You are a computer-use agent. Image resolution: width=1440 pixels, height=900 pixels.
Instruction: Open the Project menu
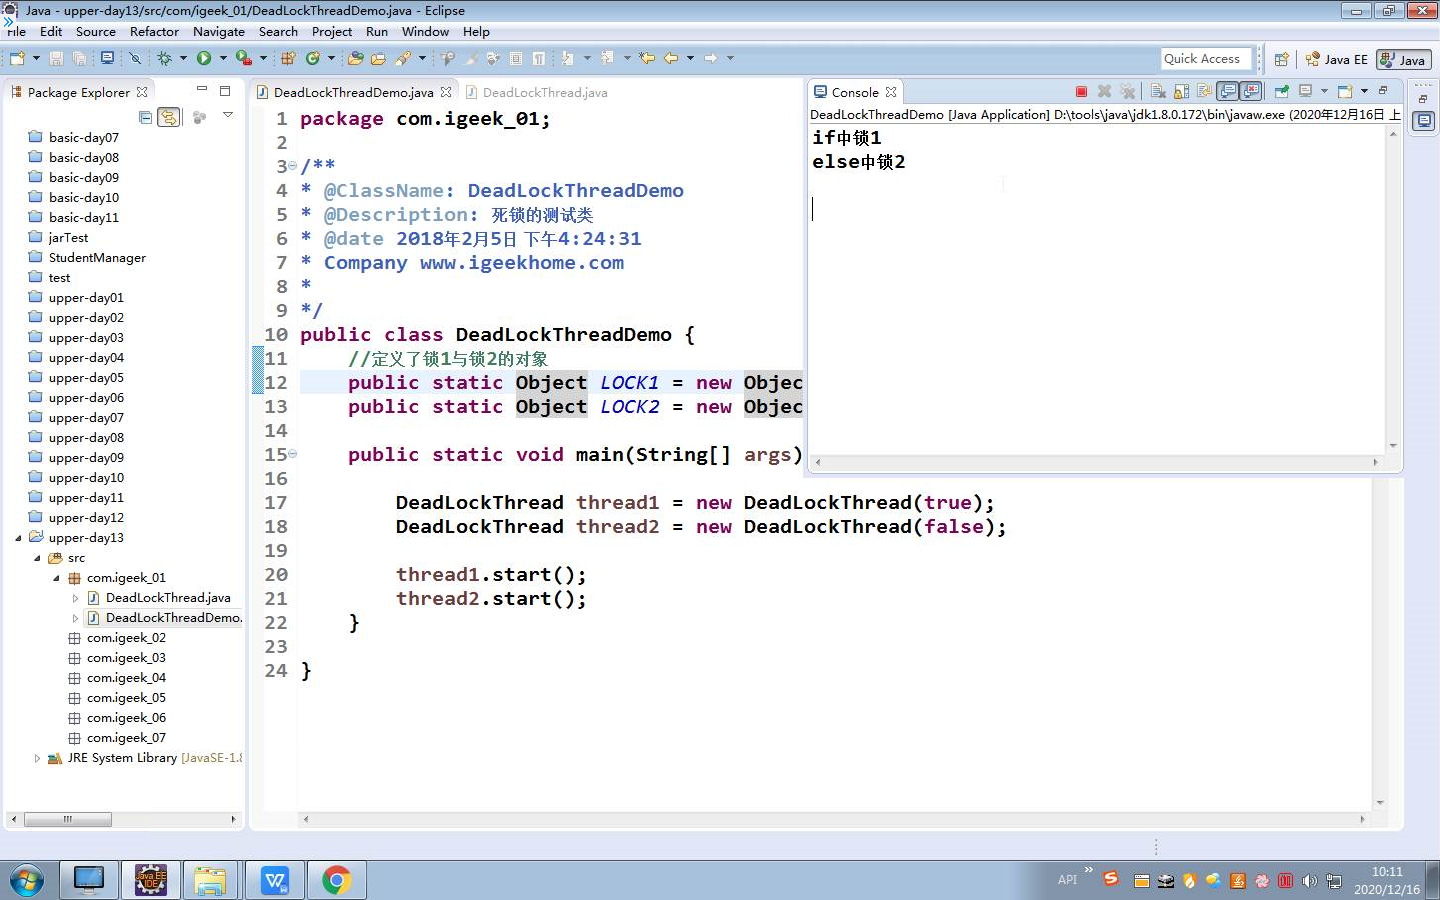(x=332, y=31)
